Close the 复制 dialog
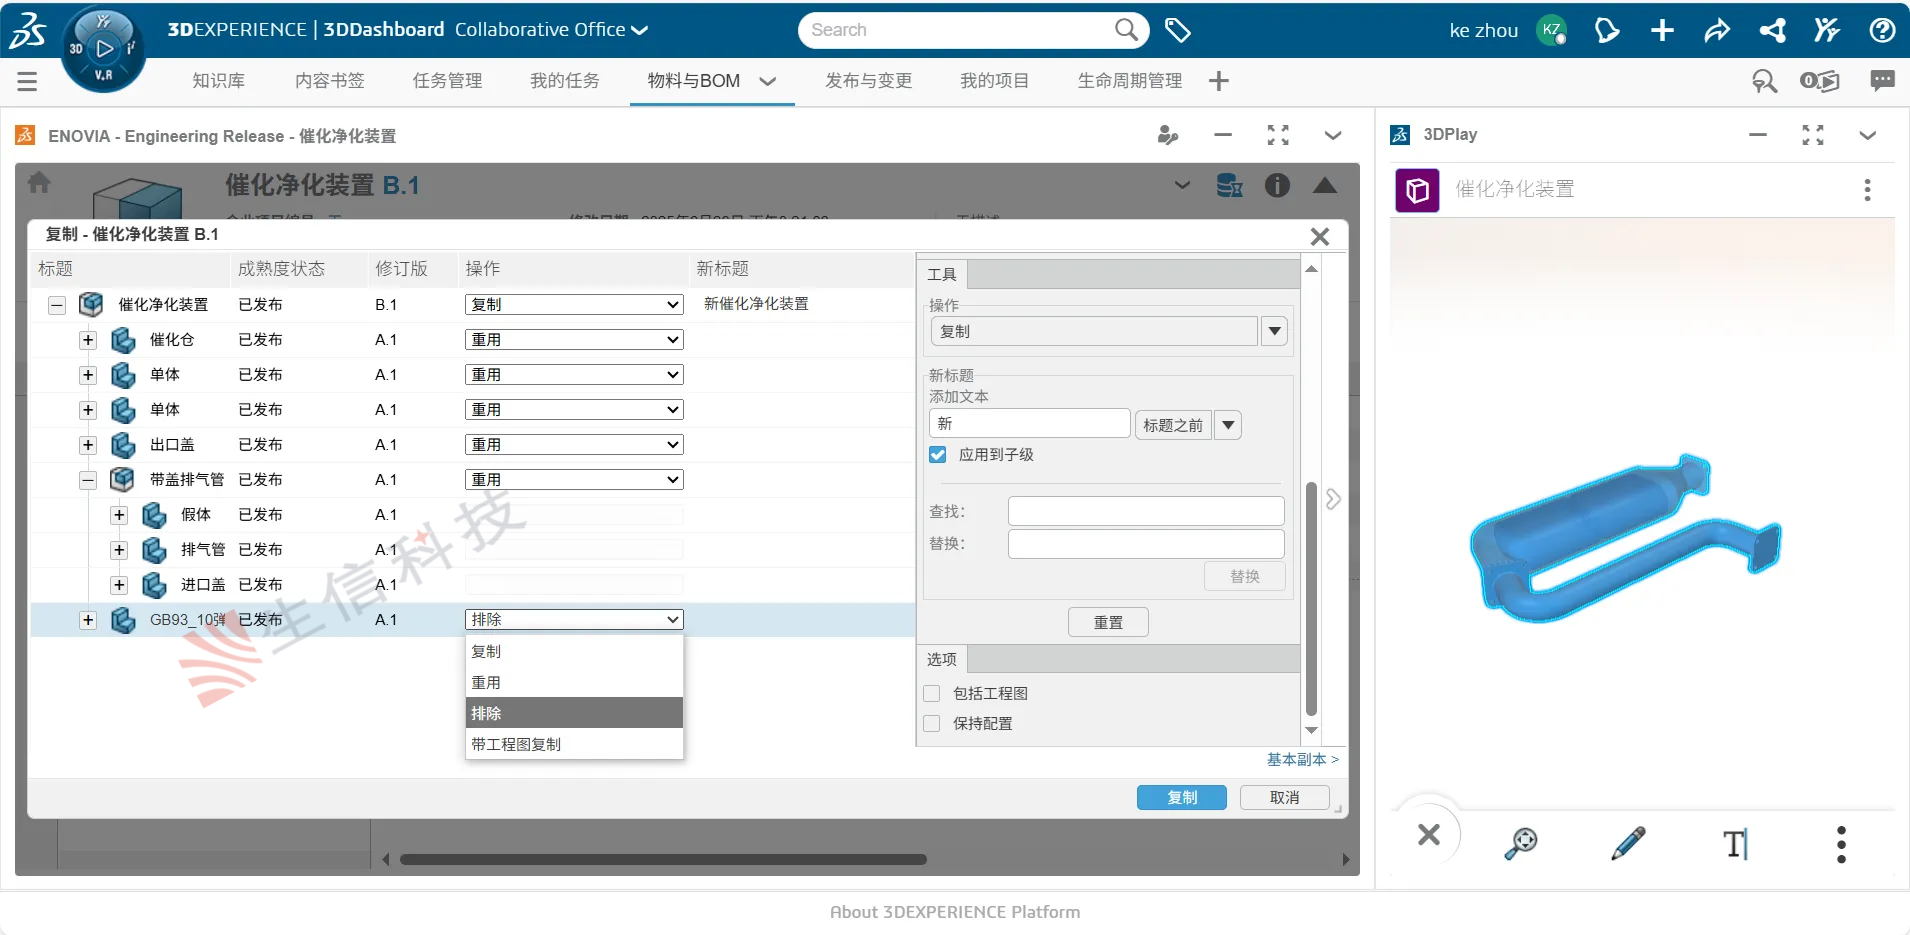The image size is (1910, 935). coord(1320,236)
